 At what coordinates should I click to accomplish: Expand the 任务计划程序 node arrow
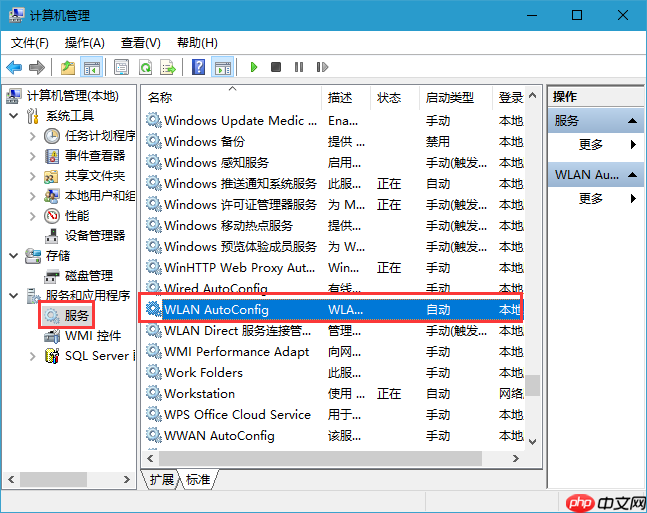[x=33, y=136]
